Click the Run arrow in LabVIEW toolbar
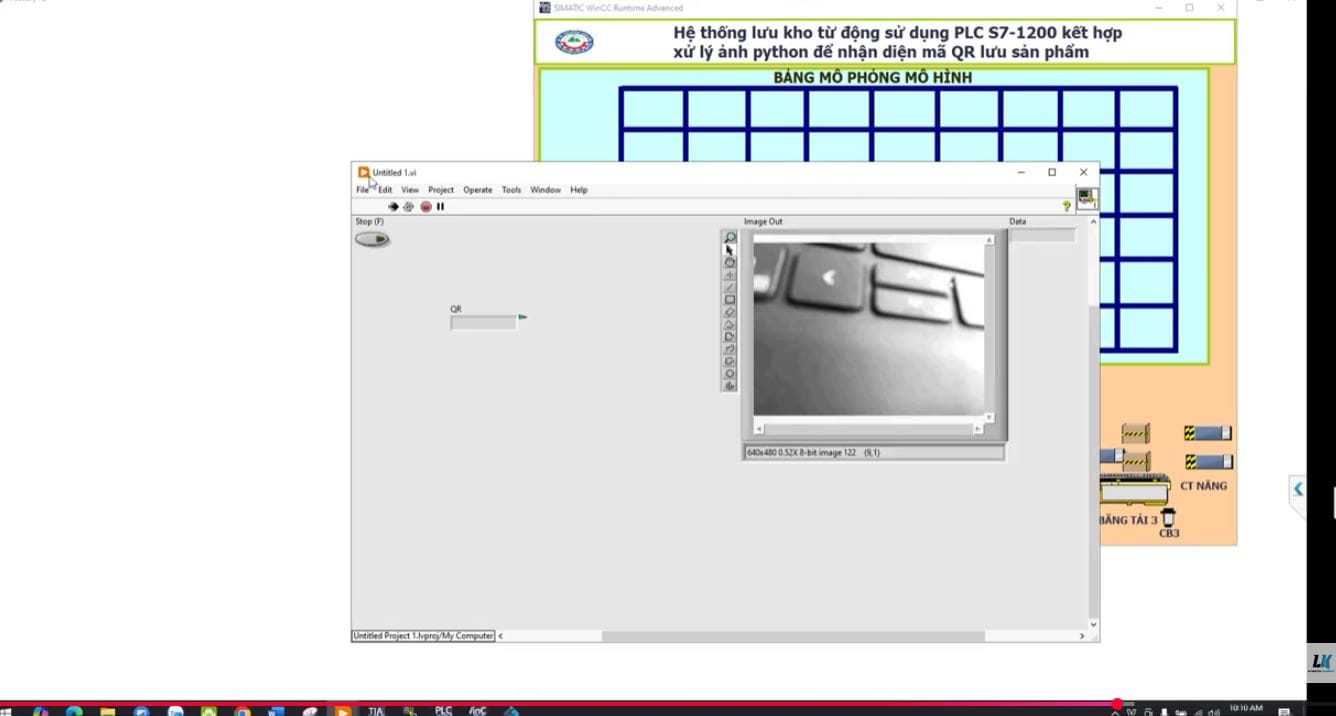The width and height of the screenshot is (1336, 716). click(x=393, y=207)
